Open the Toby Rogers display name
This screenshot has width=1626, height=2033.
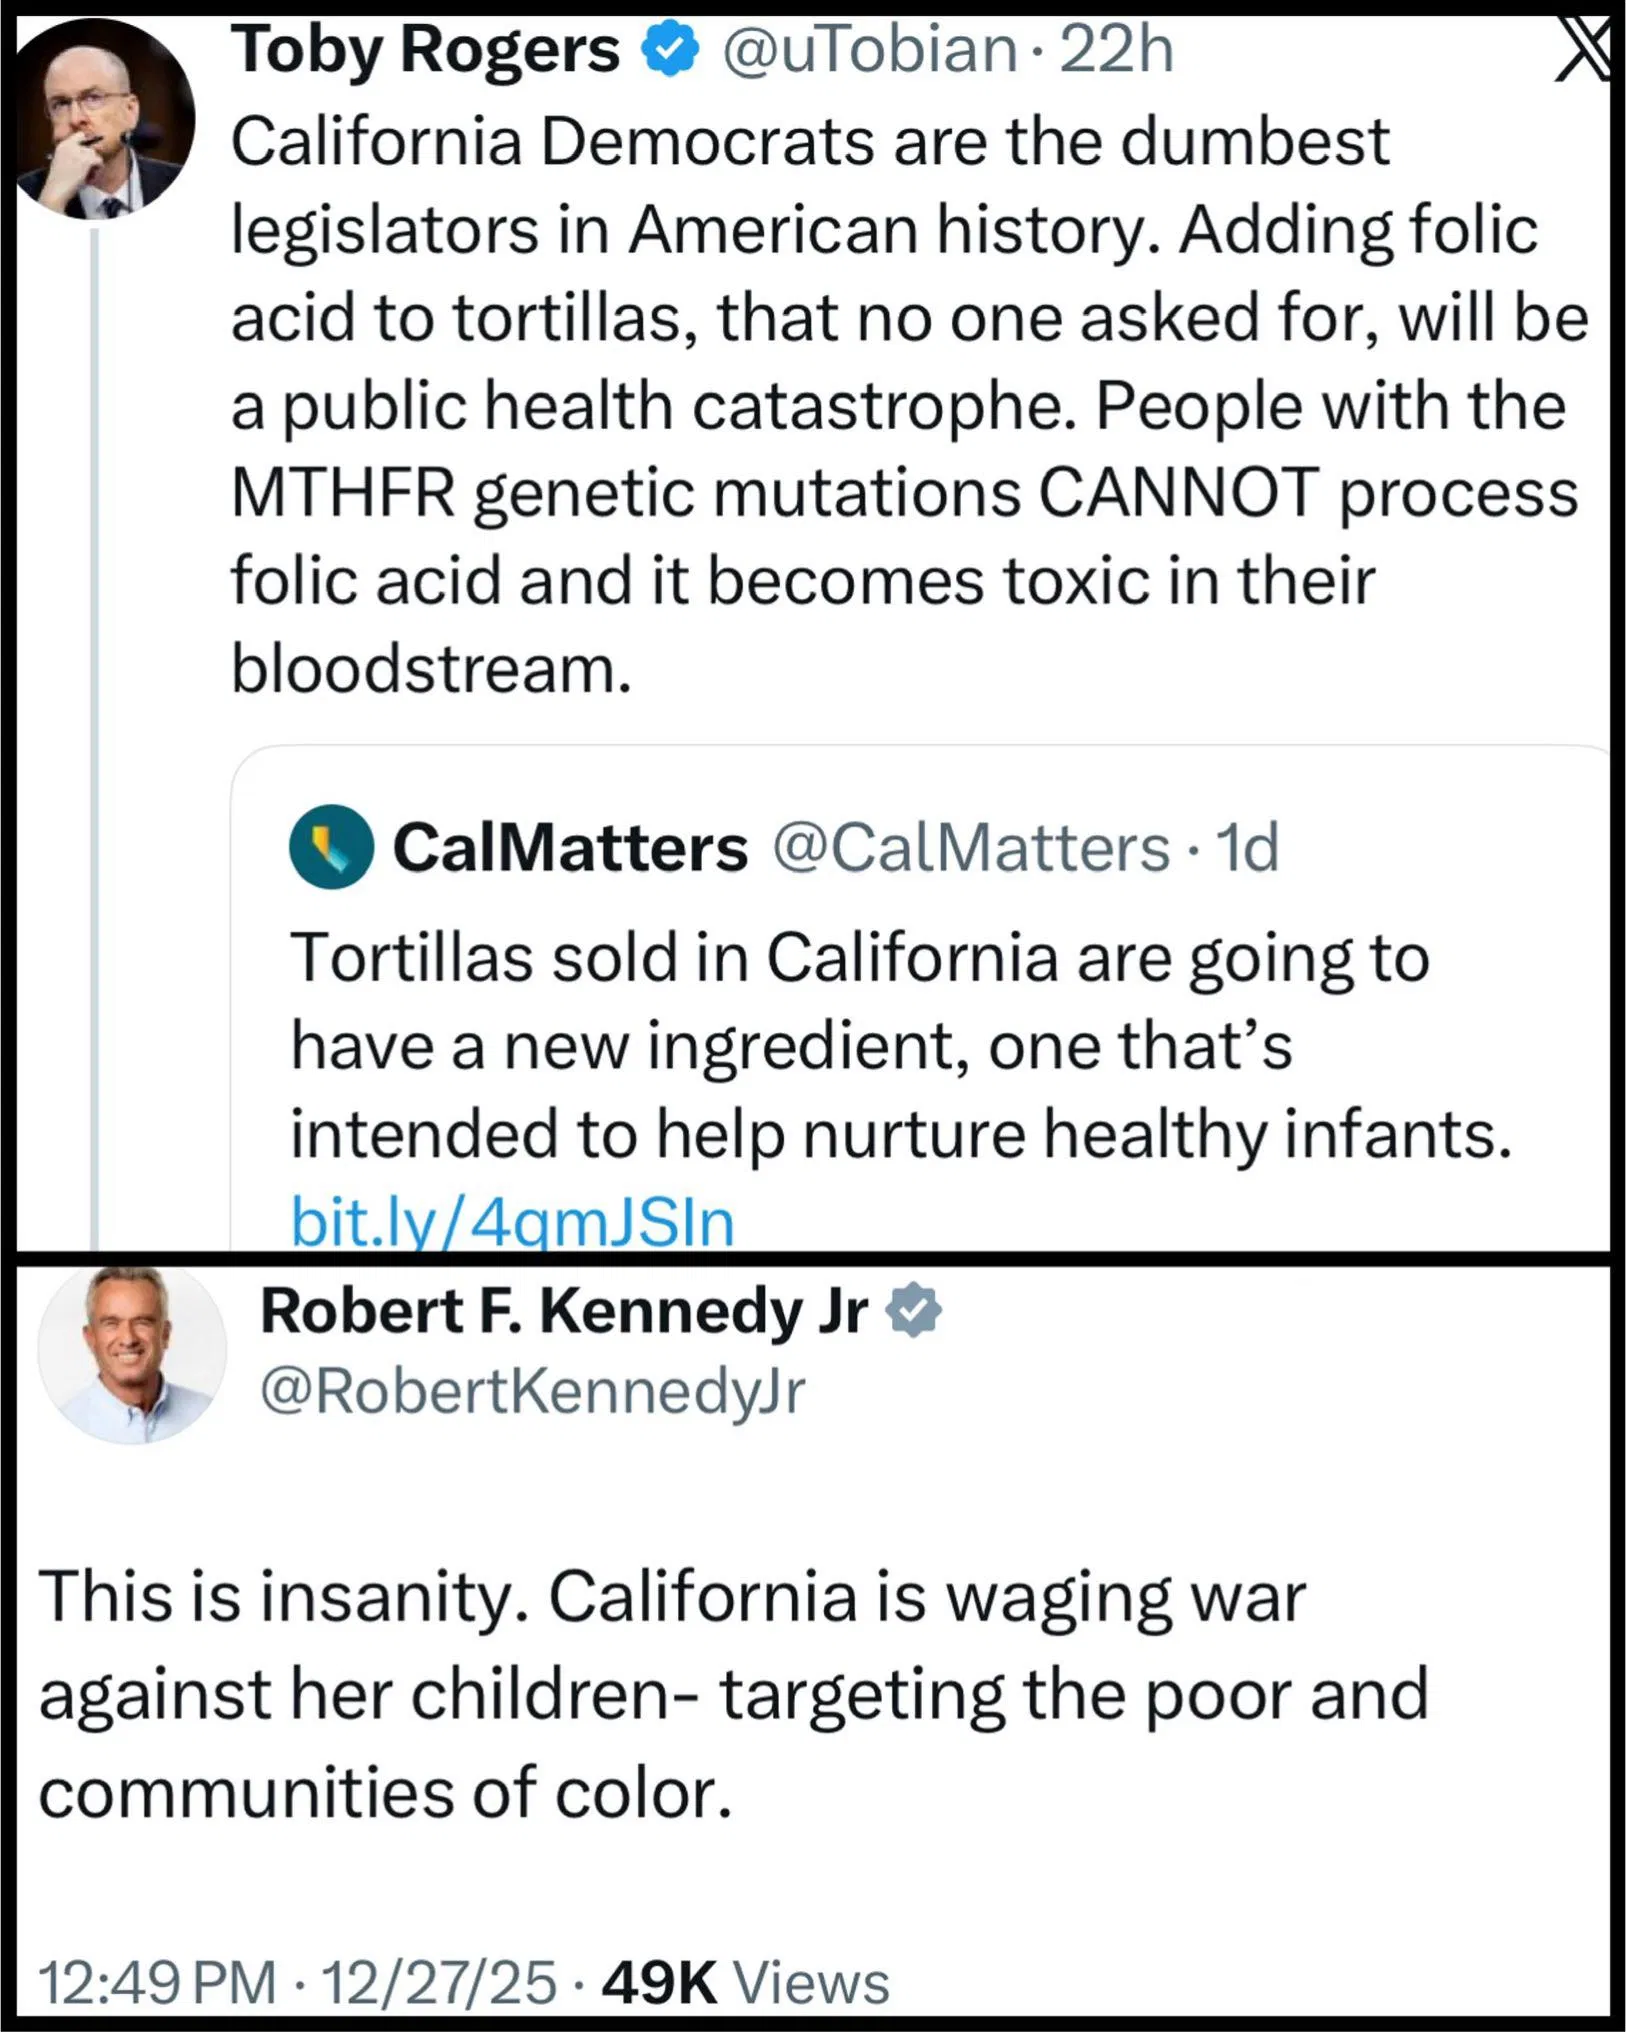pos(425,50)
